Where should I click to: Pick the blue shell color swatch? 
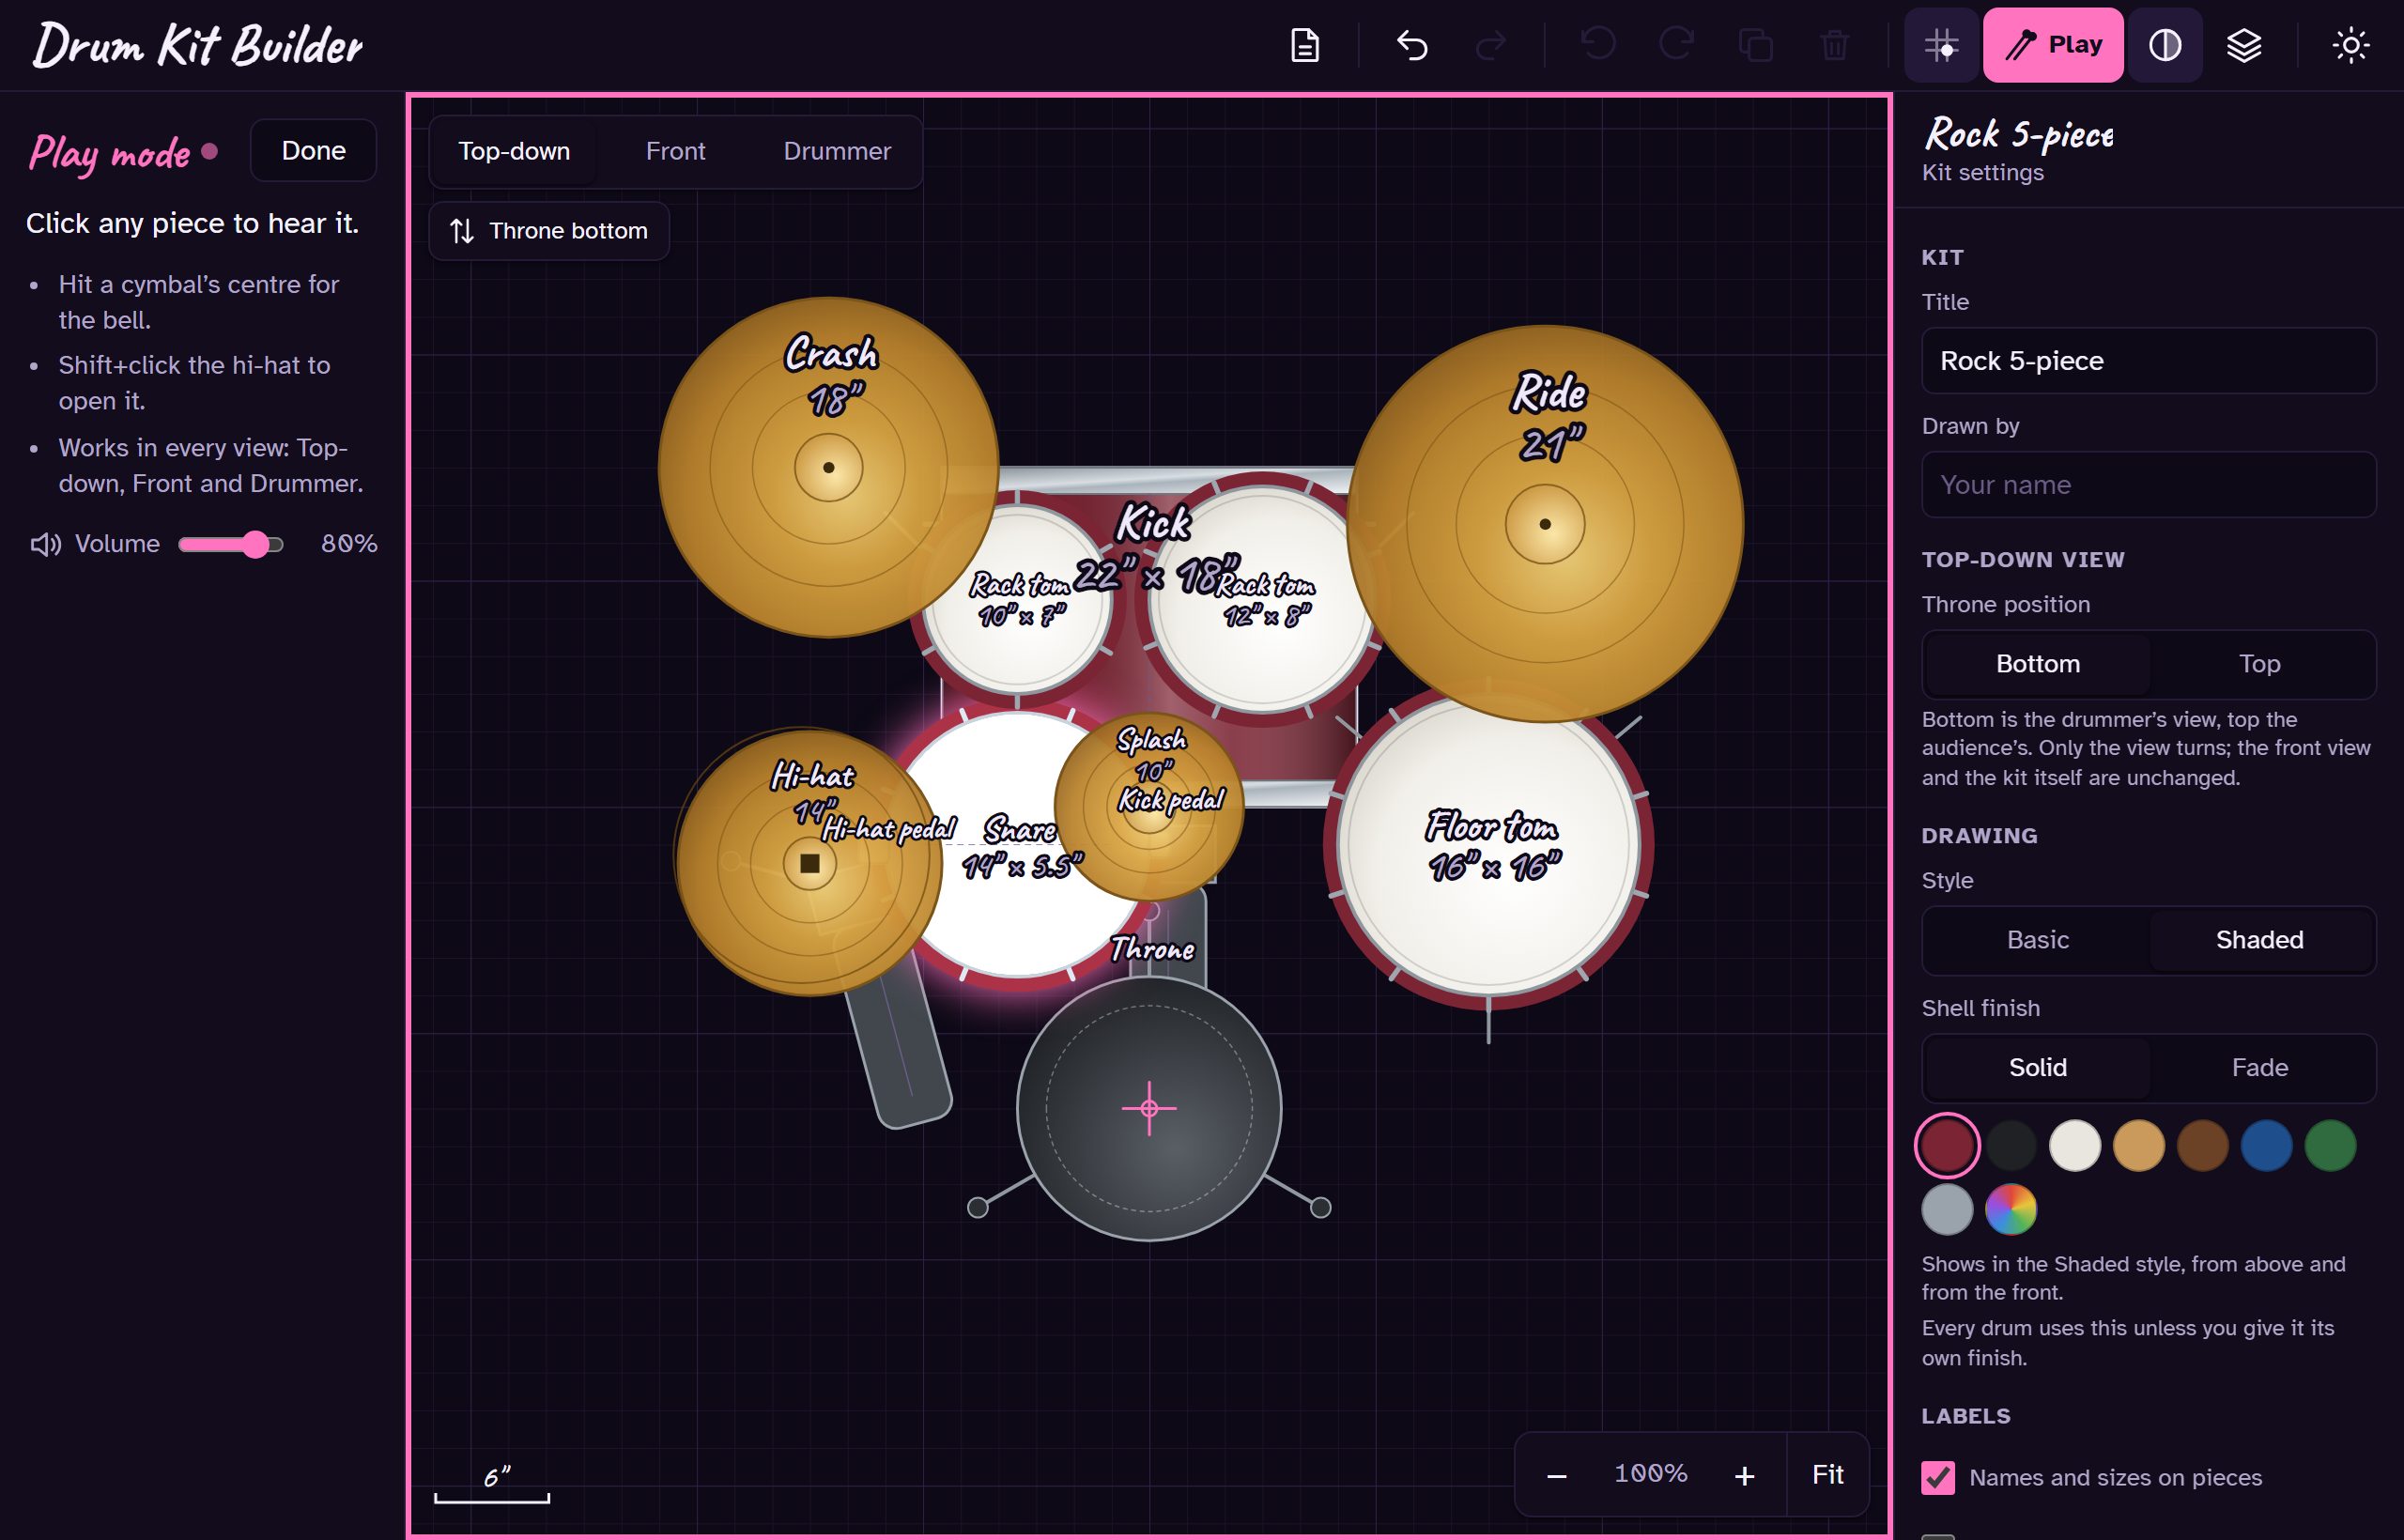[x=2266, y=1146]
